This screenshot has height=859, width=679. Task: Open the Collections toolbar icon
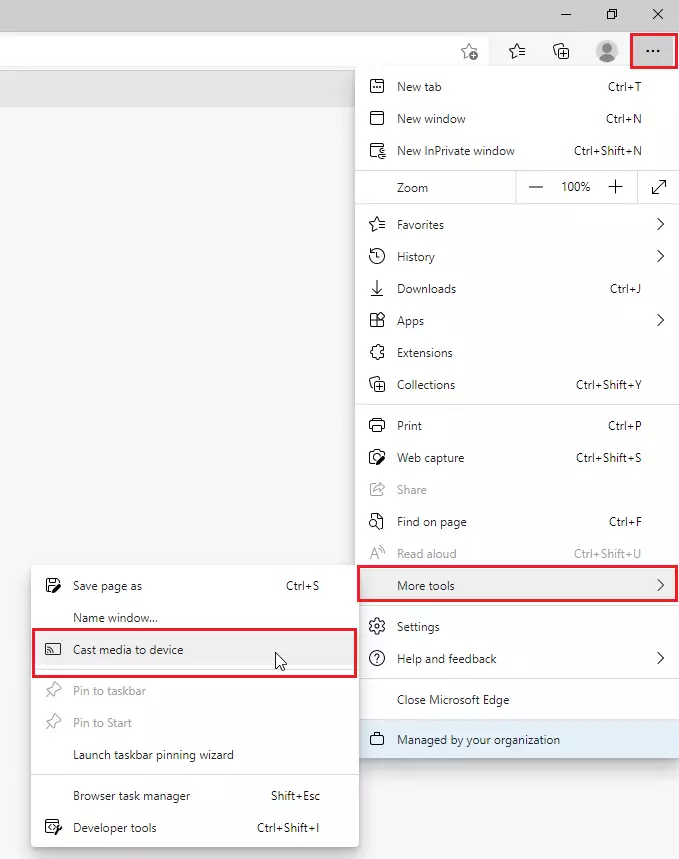(x=561, y=51)
